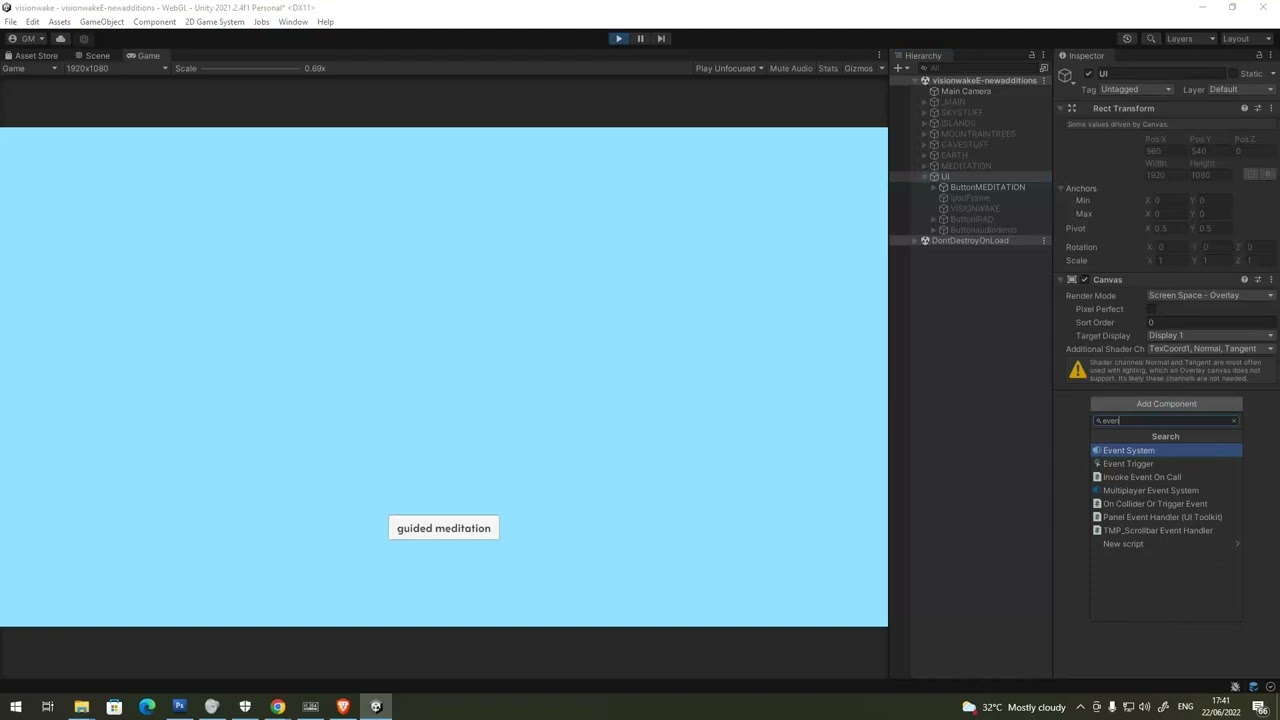Open the 1920x1080 resolution dropdown
The image size is (1280, 720).
(x=116, y=69)
